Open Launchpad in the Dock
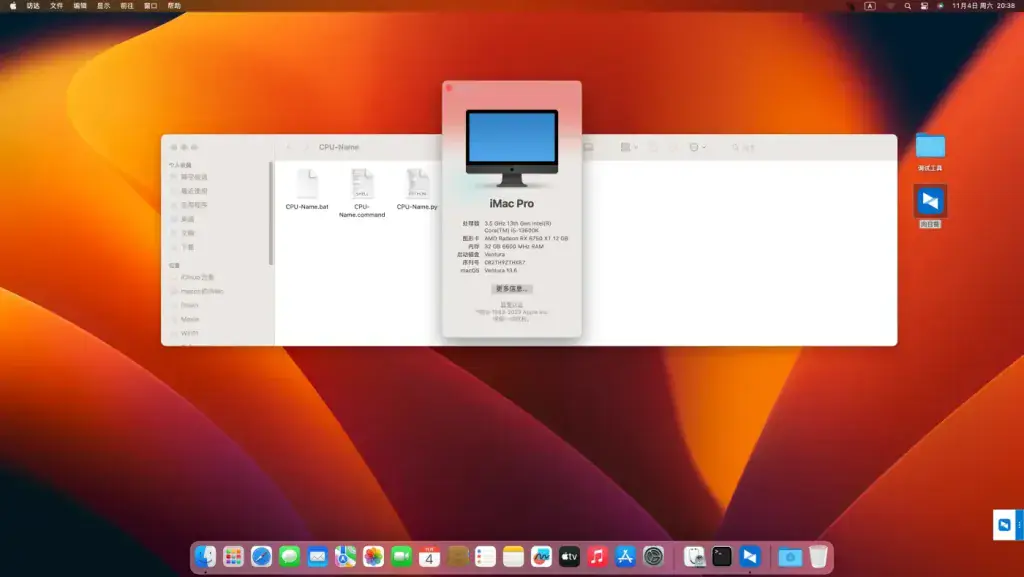 (233, 557)
